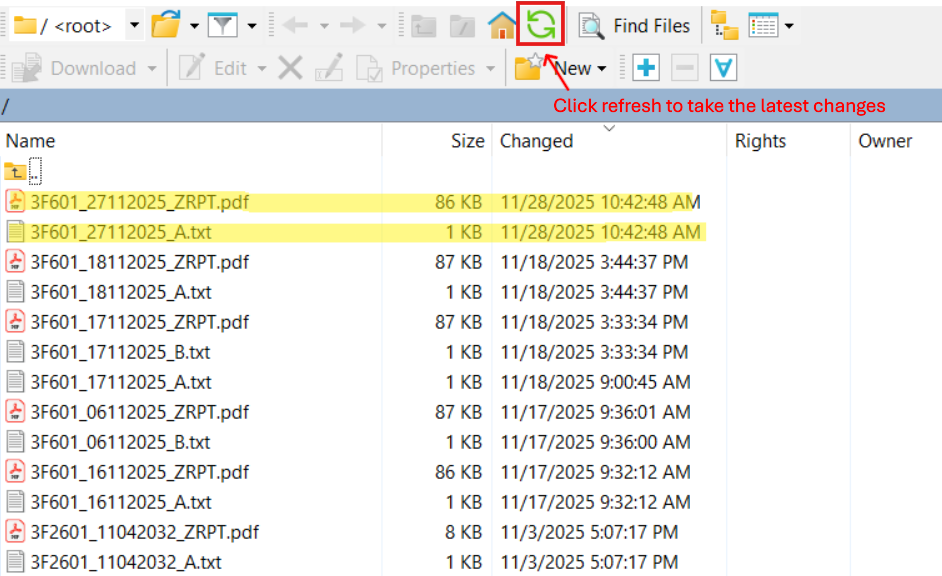Click the green Refresh icon

(x=541, y=25)
